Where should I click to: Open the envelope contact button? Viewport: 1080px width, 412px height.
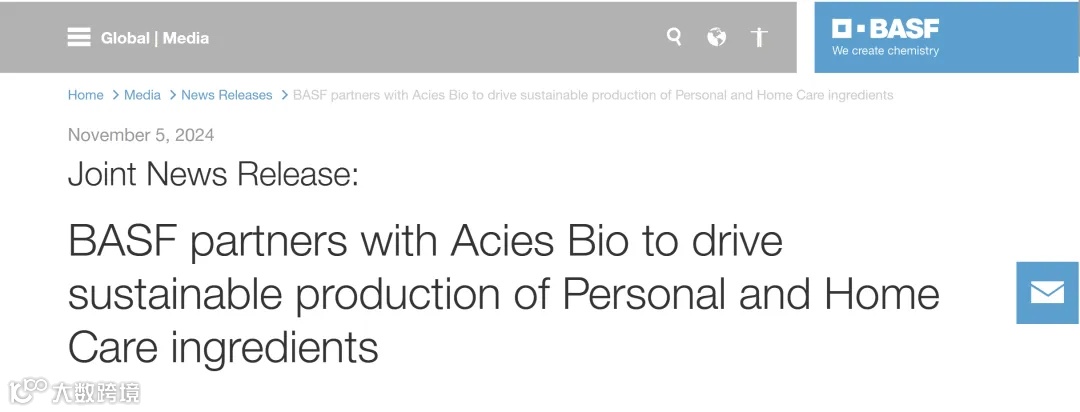pos(1047,292)
